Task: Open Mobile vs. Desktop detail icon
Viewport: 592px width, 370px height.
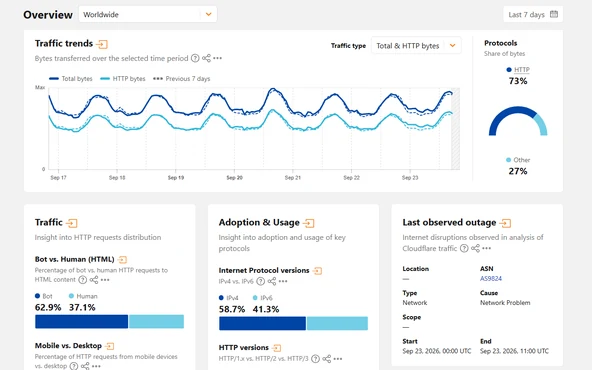Action: [x=110, y=346]
